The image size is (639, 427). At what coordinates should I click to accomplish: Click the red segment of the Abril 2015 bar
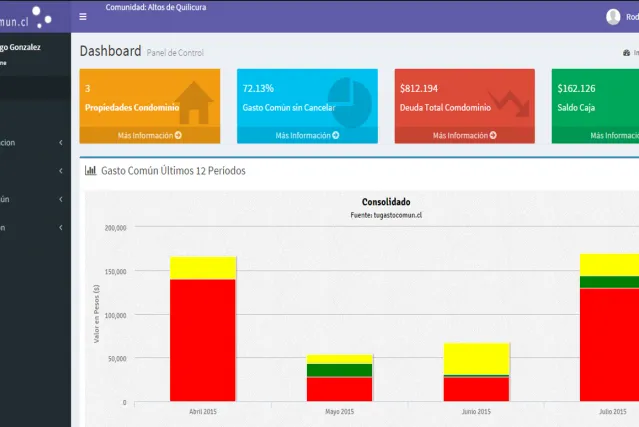click(x=203, y=340)
